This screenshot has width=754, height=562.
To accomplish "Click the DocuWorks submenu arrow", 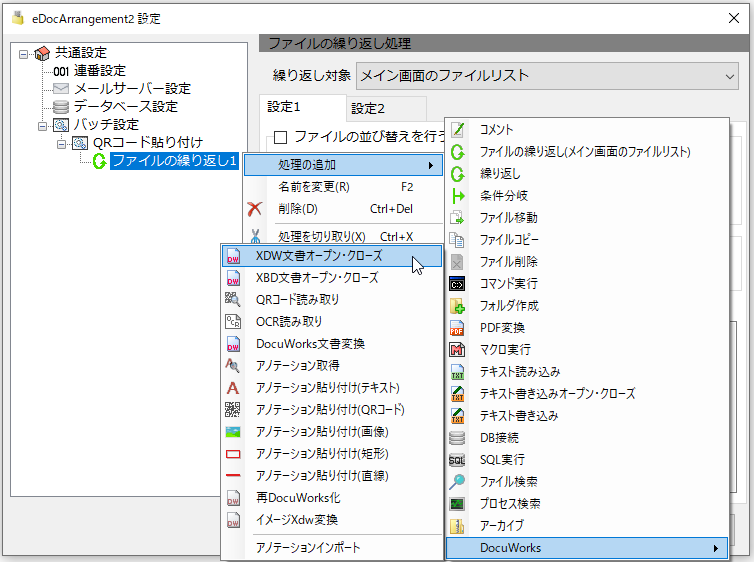I will tap(716, 548).
